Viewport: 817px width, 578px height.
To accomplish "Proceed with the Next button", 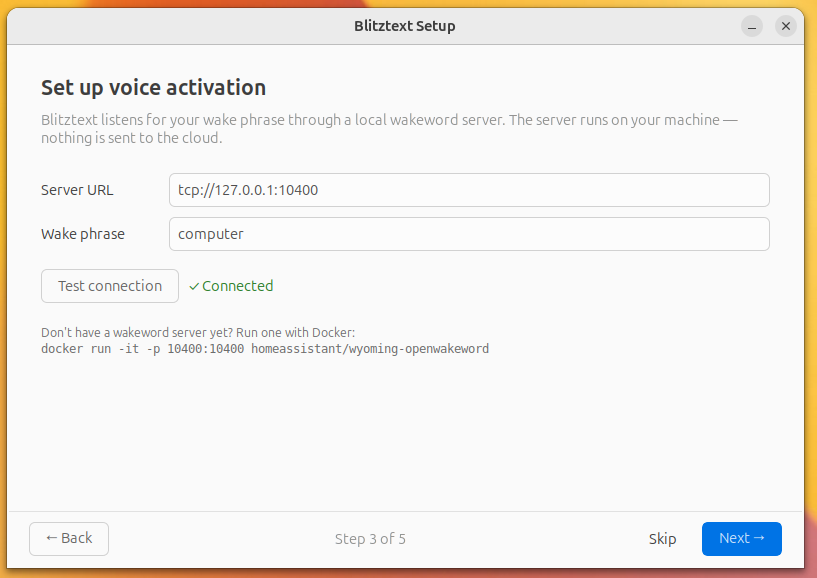I will (x=741, y=538).
